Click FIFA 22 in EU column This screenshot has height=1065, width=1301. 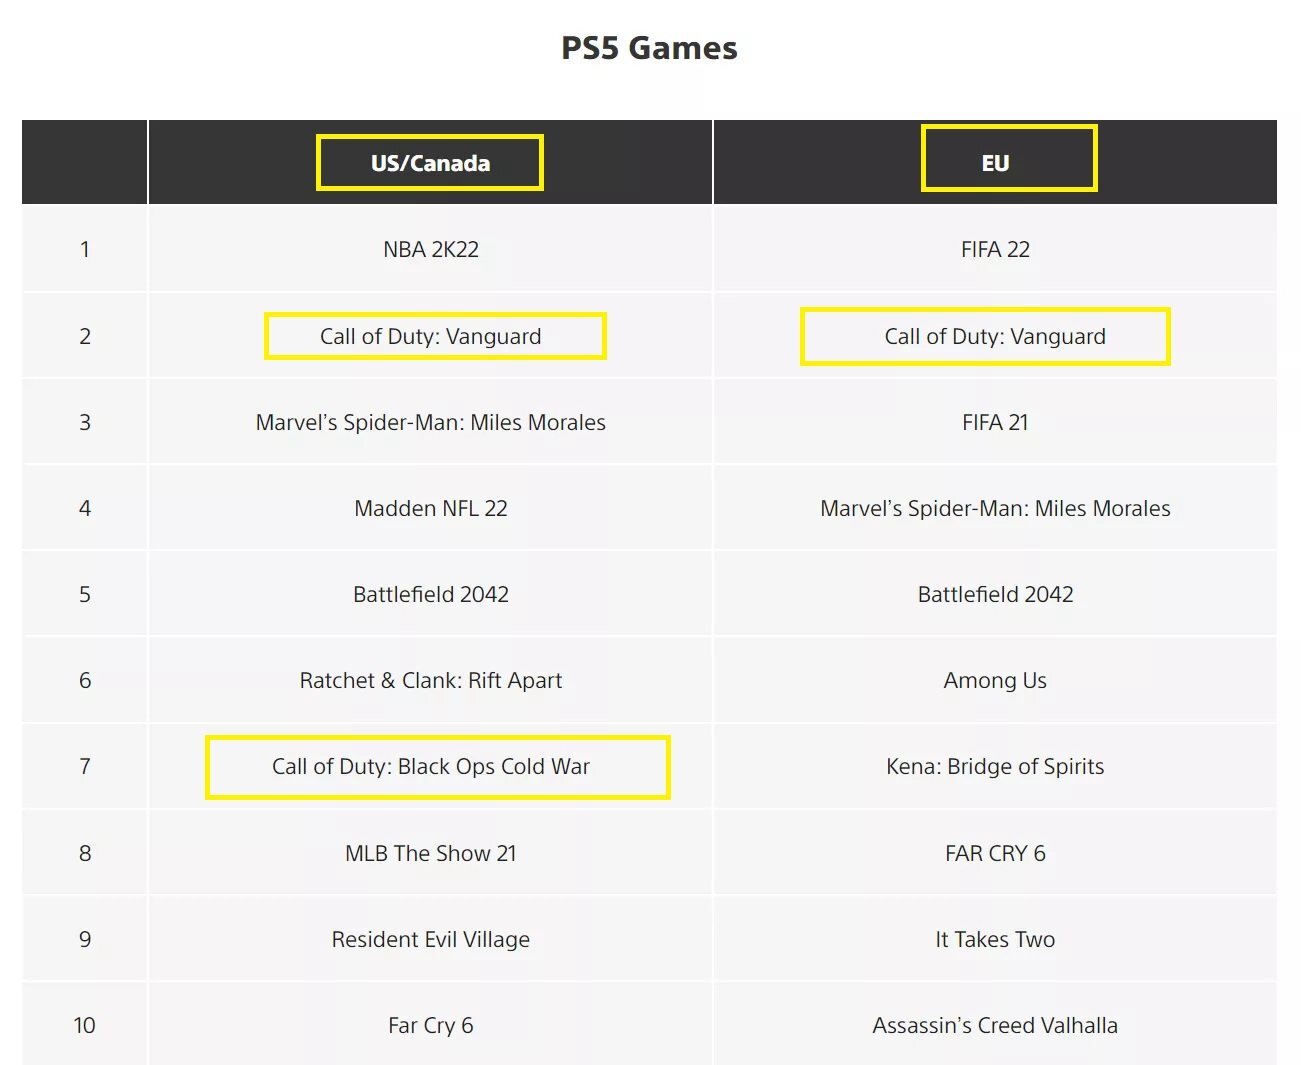[x=995, y=249]
